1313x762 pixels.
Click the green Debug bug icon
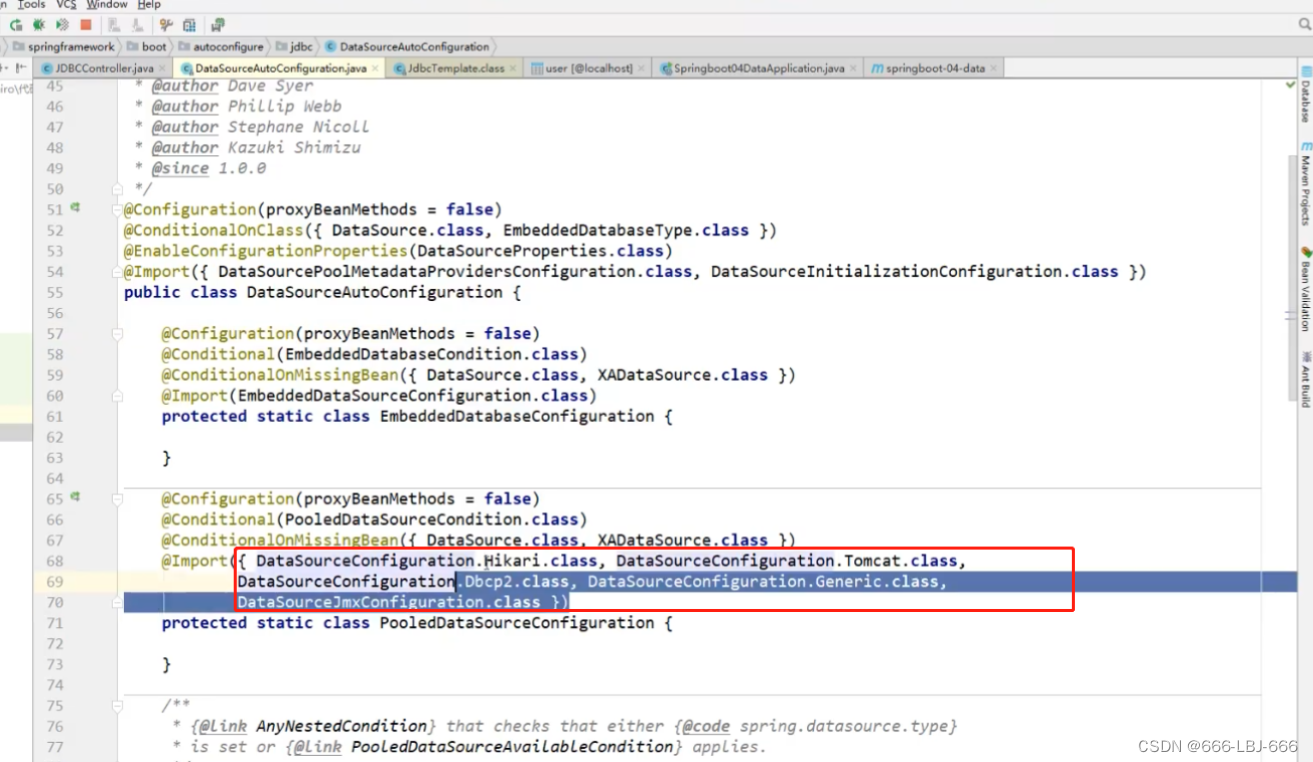click(39, 25)
